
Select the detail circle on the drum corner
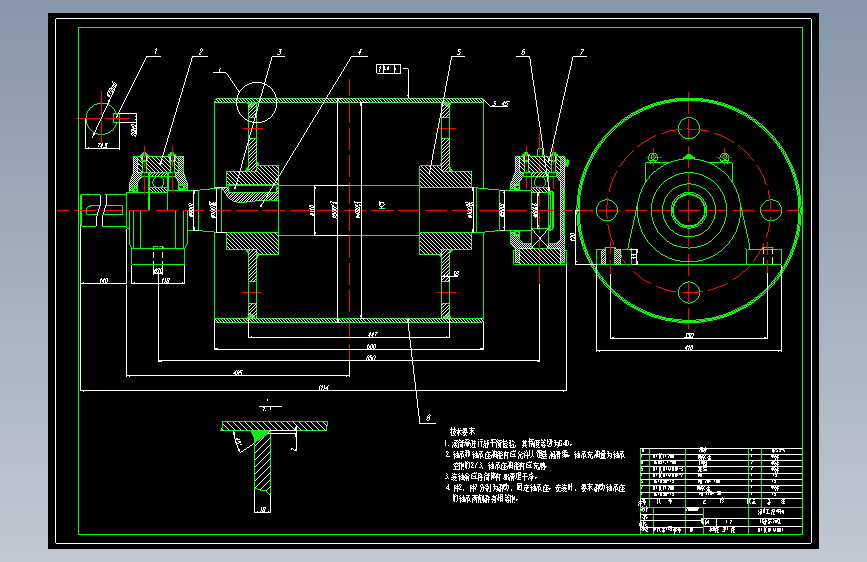[x=257, y=102]
